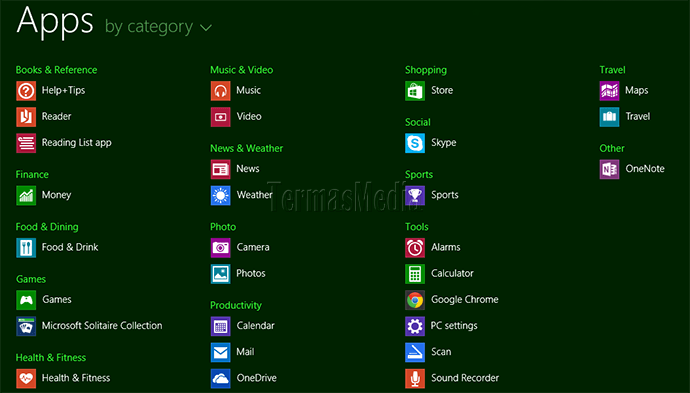Open the Health & Fitness heart icon

tap(26, 379)
